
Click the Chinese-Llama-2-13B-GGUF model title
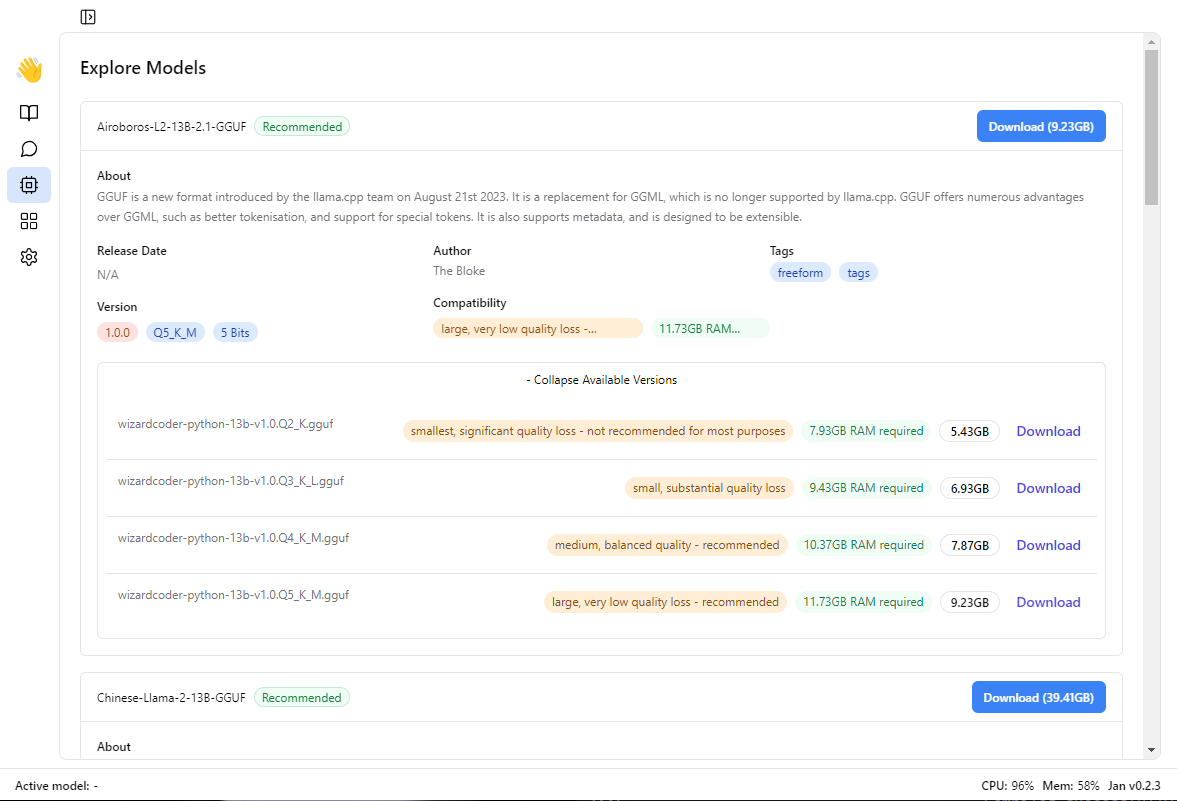(171, 698)
